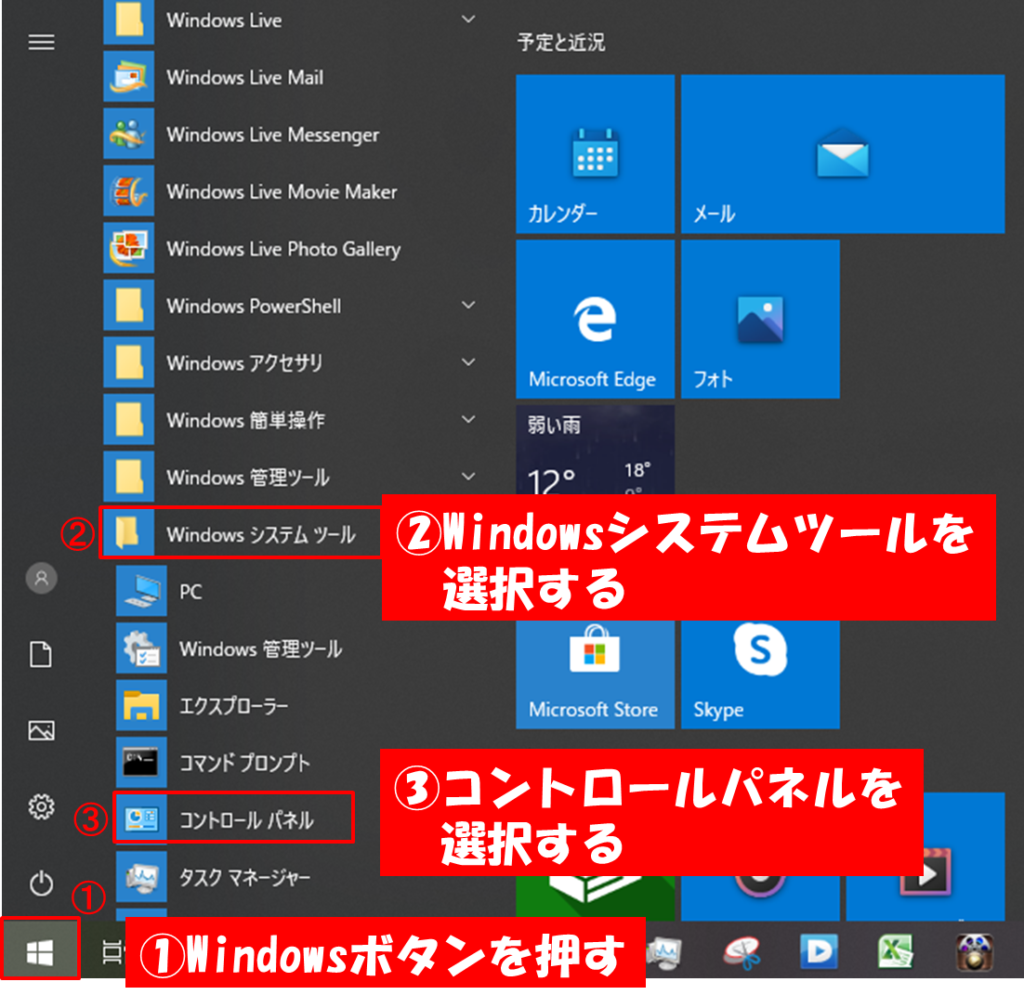Open the weather tile showing 弱い雨
The height and width of the screenshot is (1008, 1024).
[x=595, y=450]
